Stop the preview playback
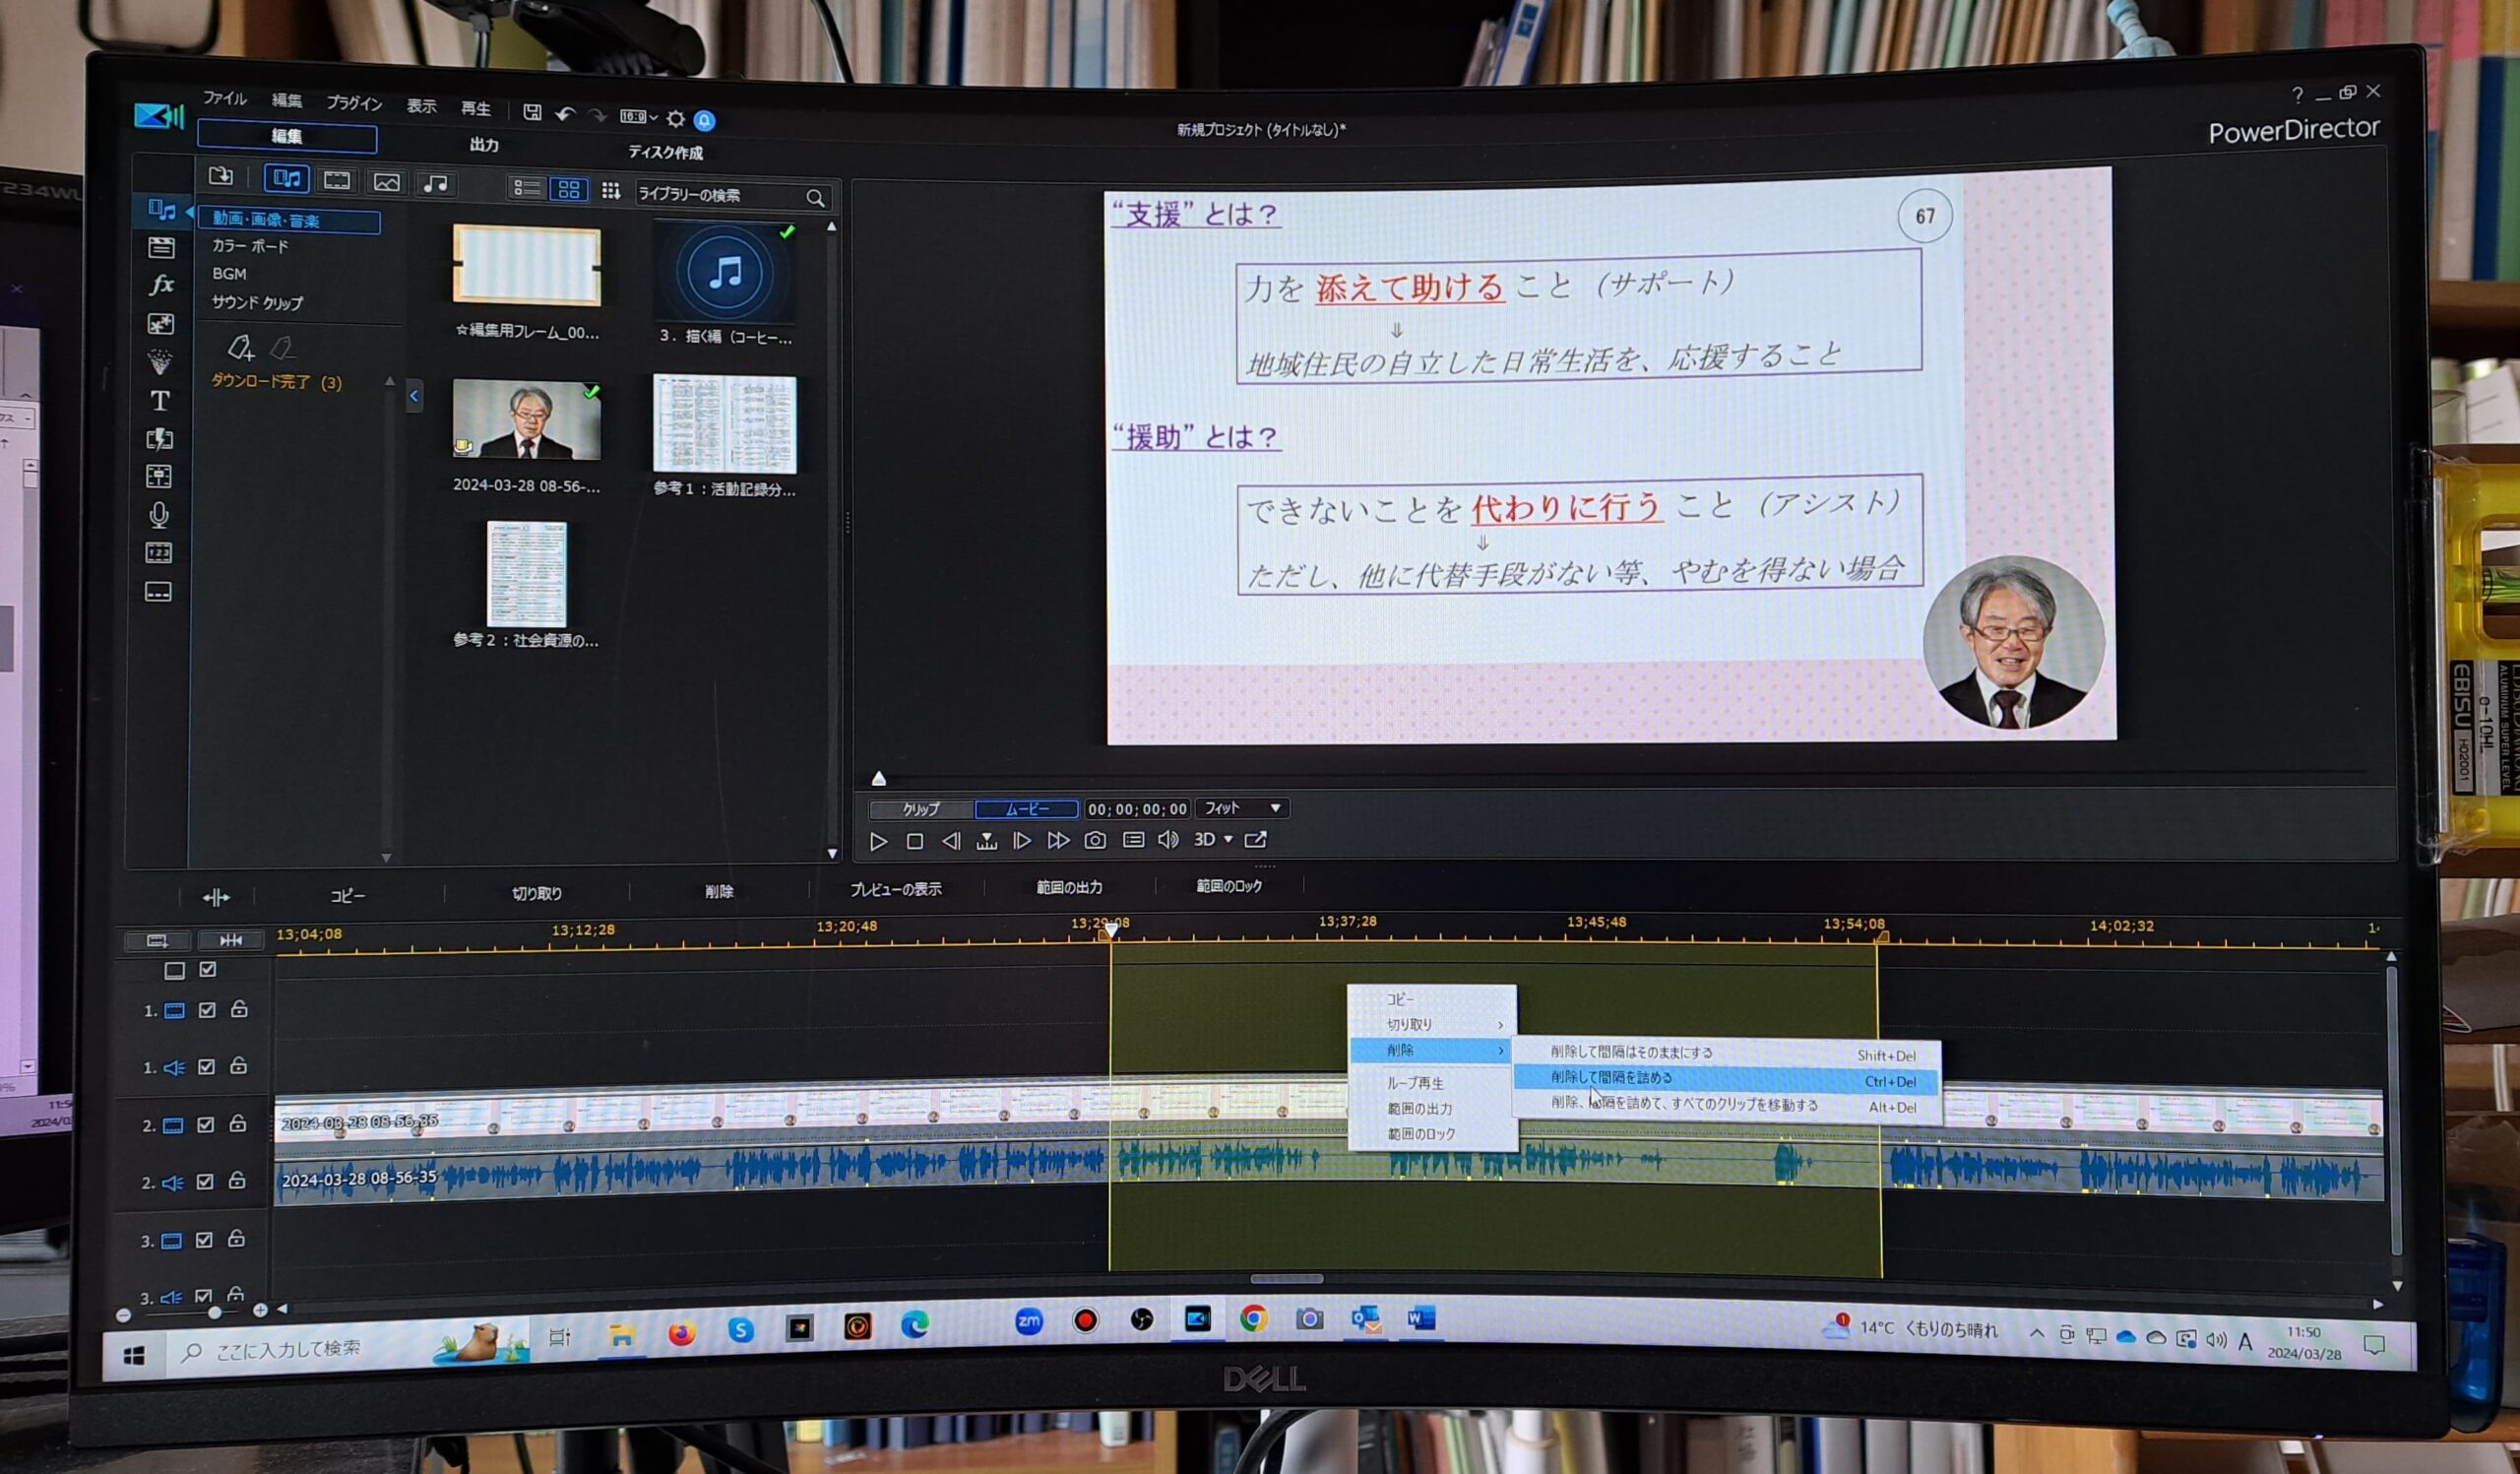Viewport: 2520px width, 1474px height. point(914,842)
